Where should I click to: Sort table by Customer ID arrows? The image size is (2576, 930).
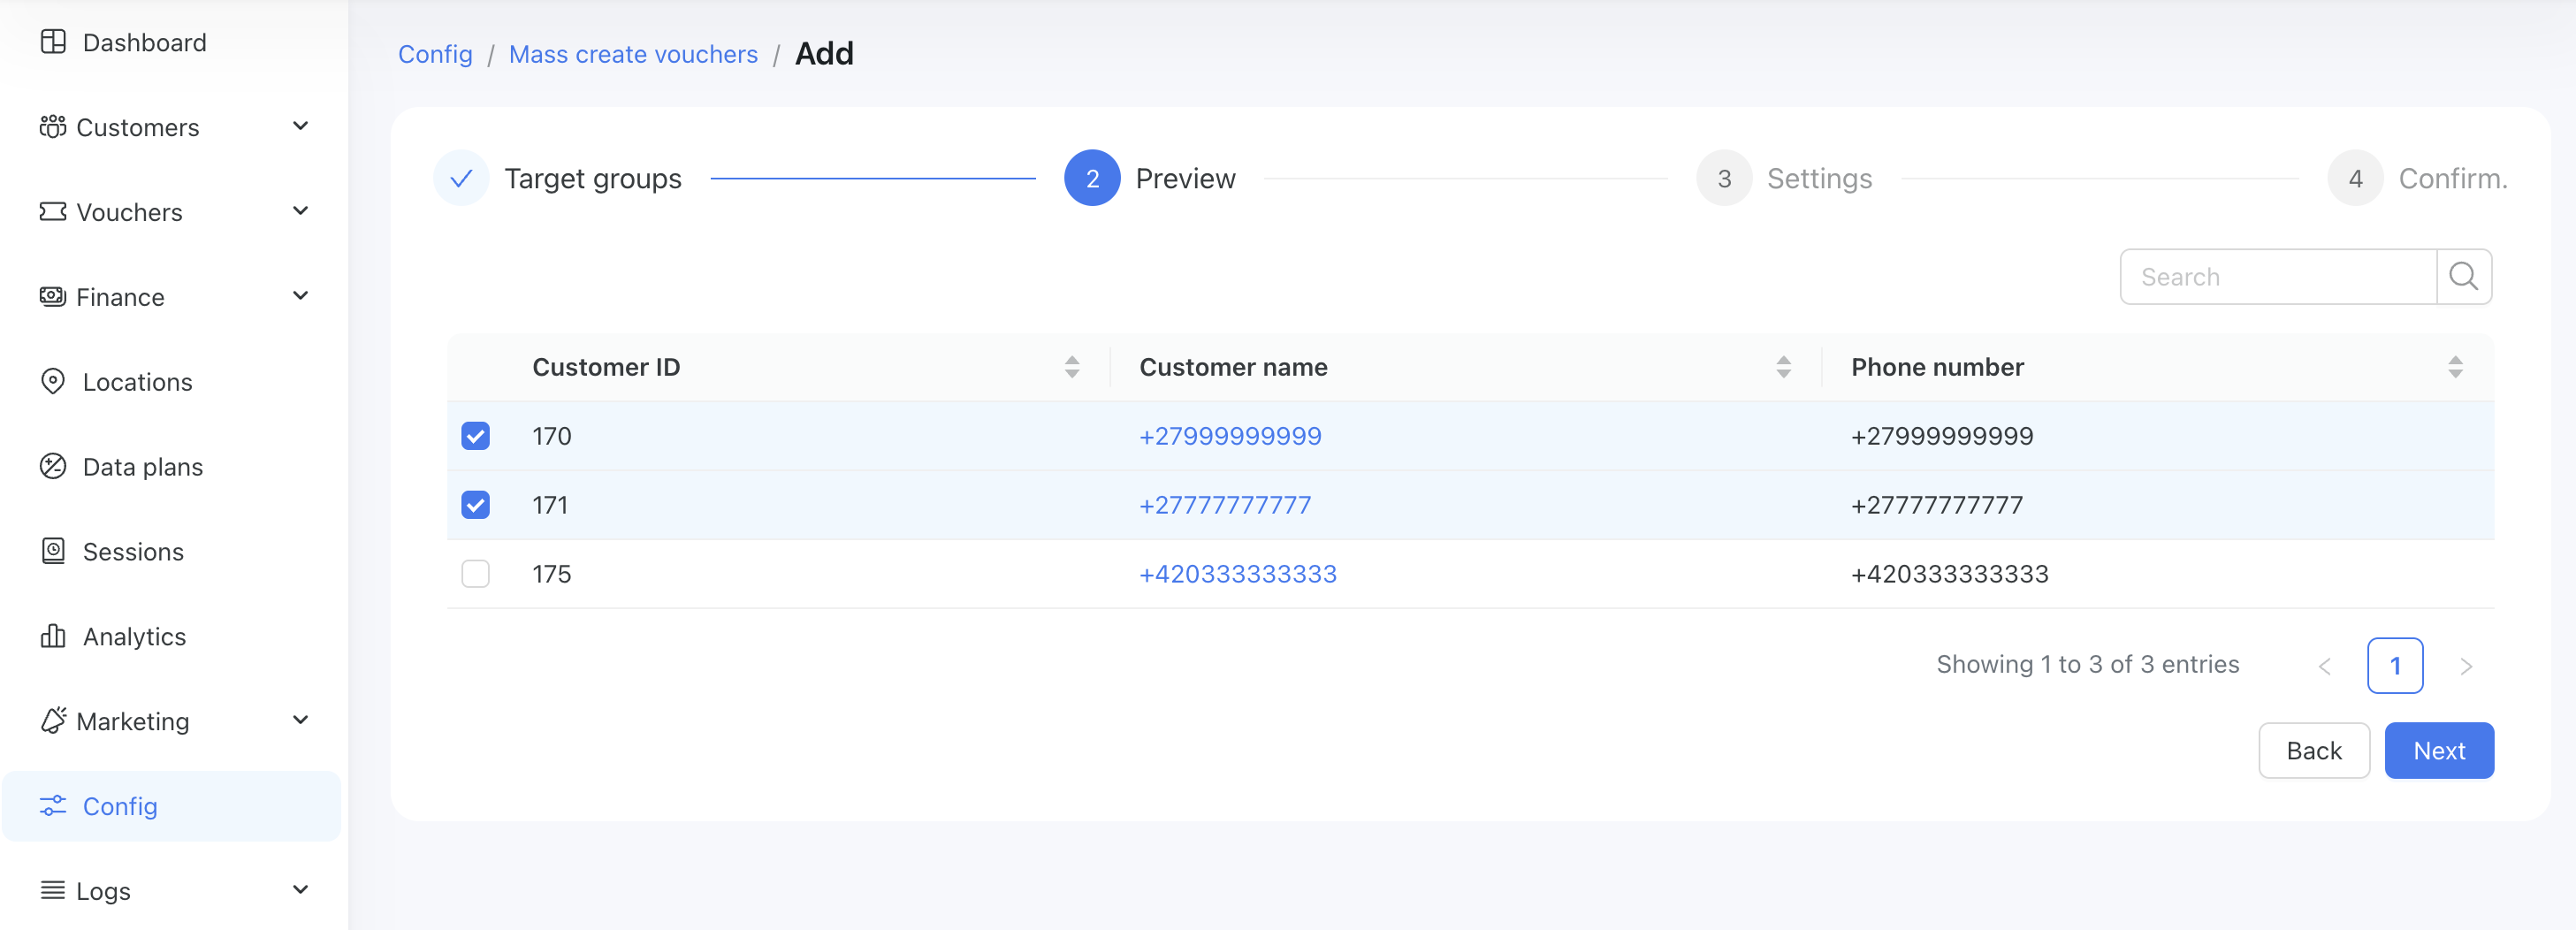[1071, 367]
